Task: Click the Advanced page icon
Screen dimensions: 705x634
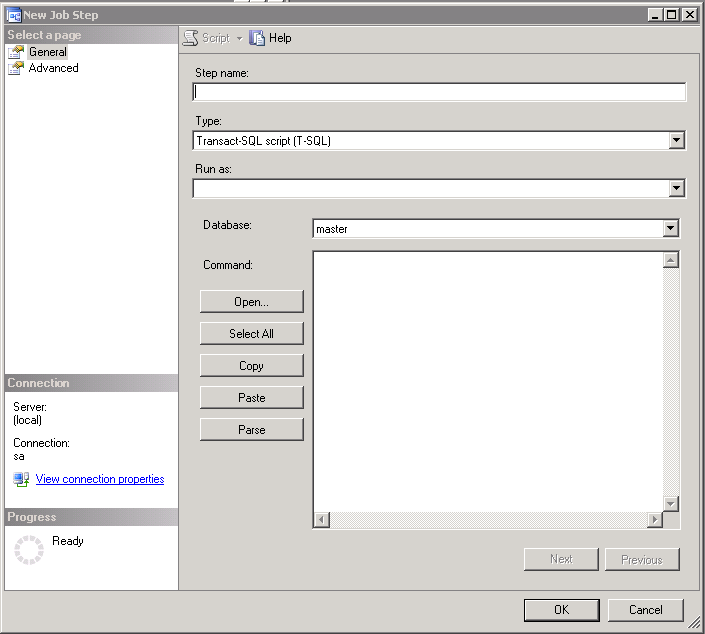Action: 16,68
